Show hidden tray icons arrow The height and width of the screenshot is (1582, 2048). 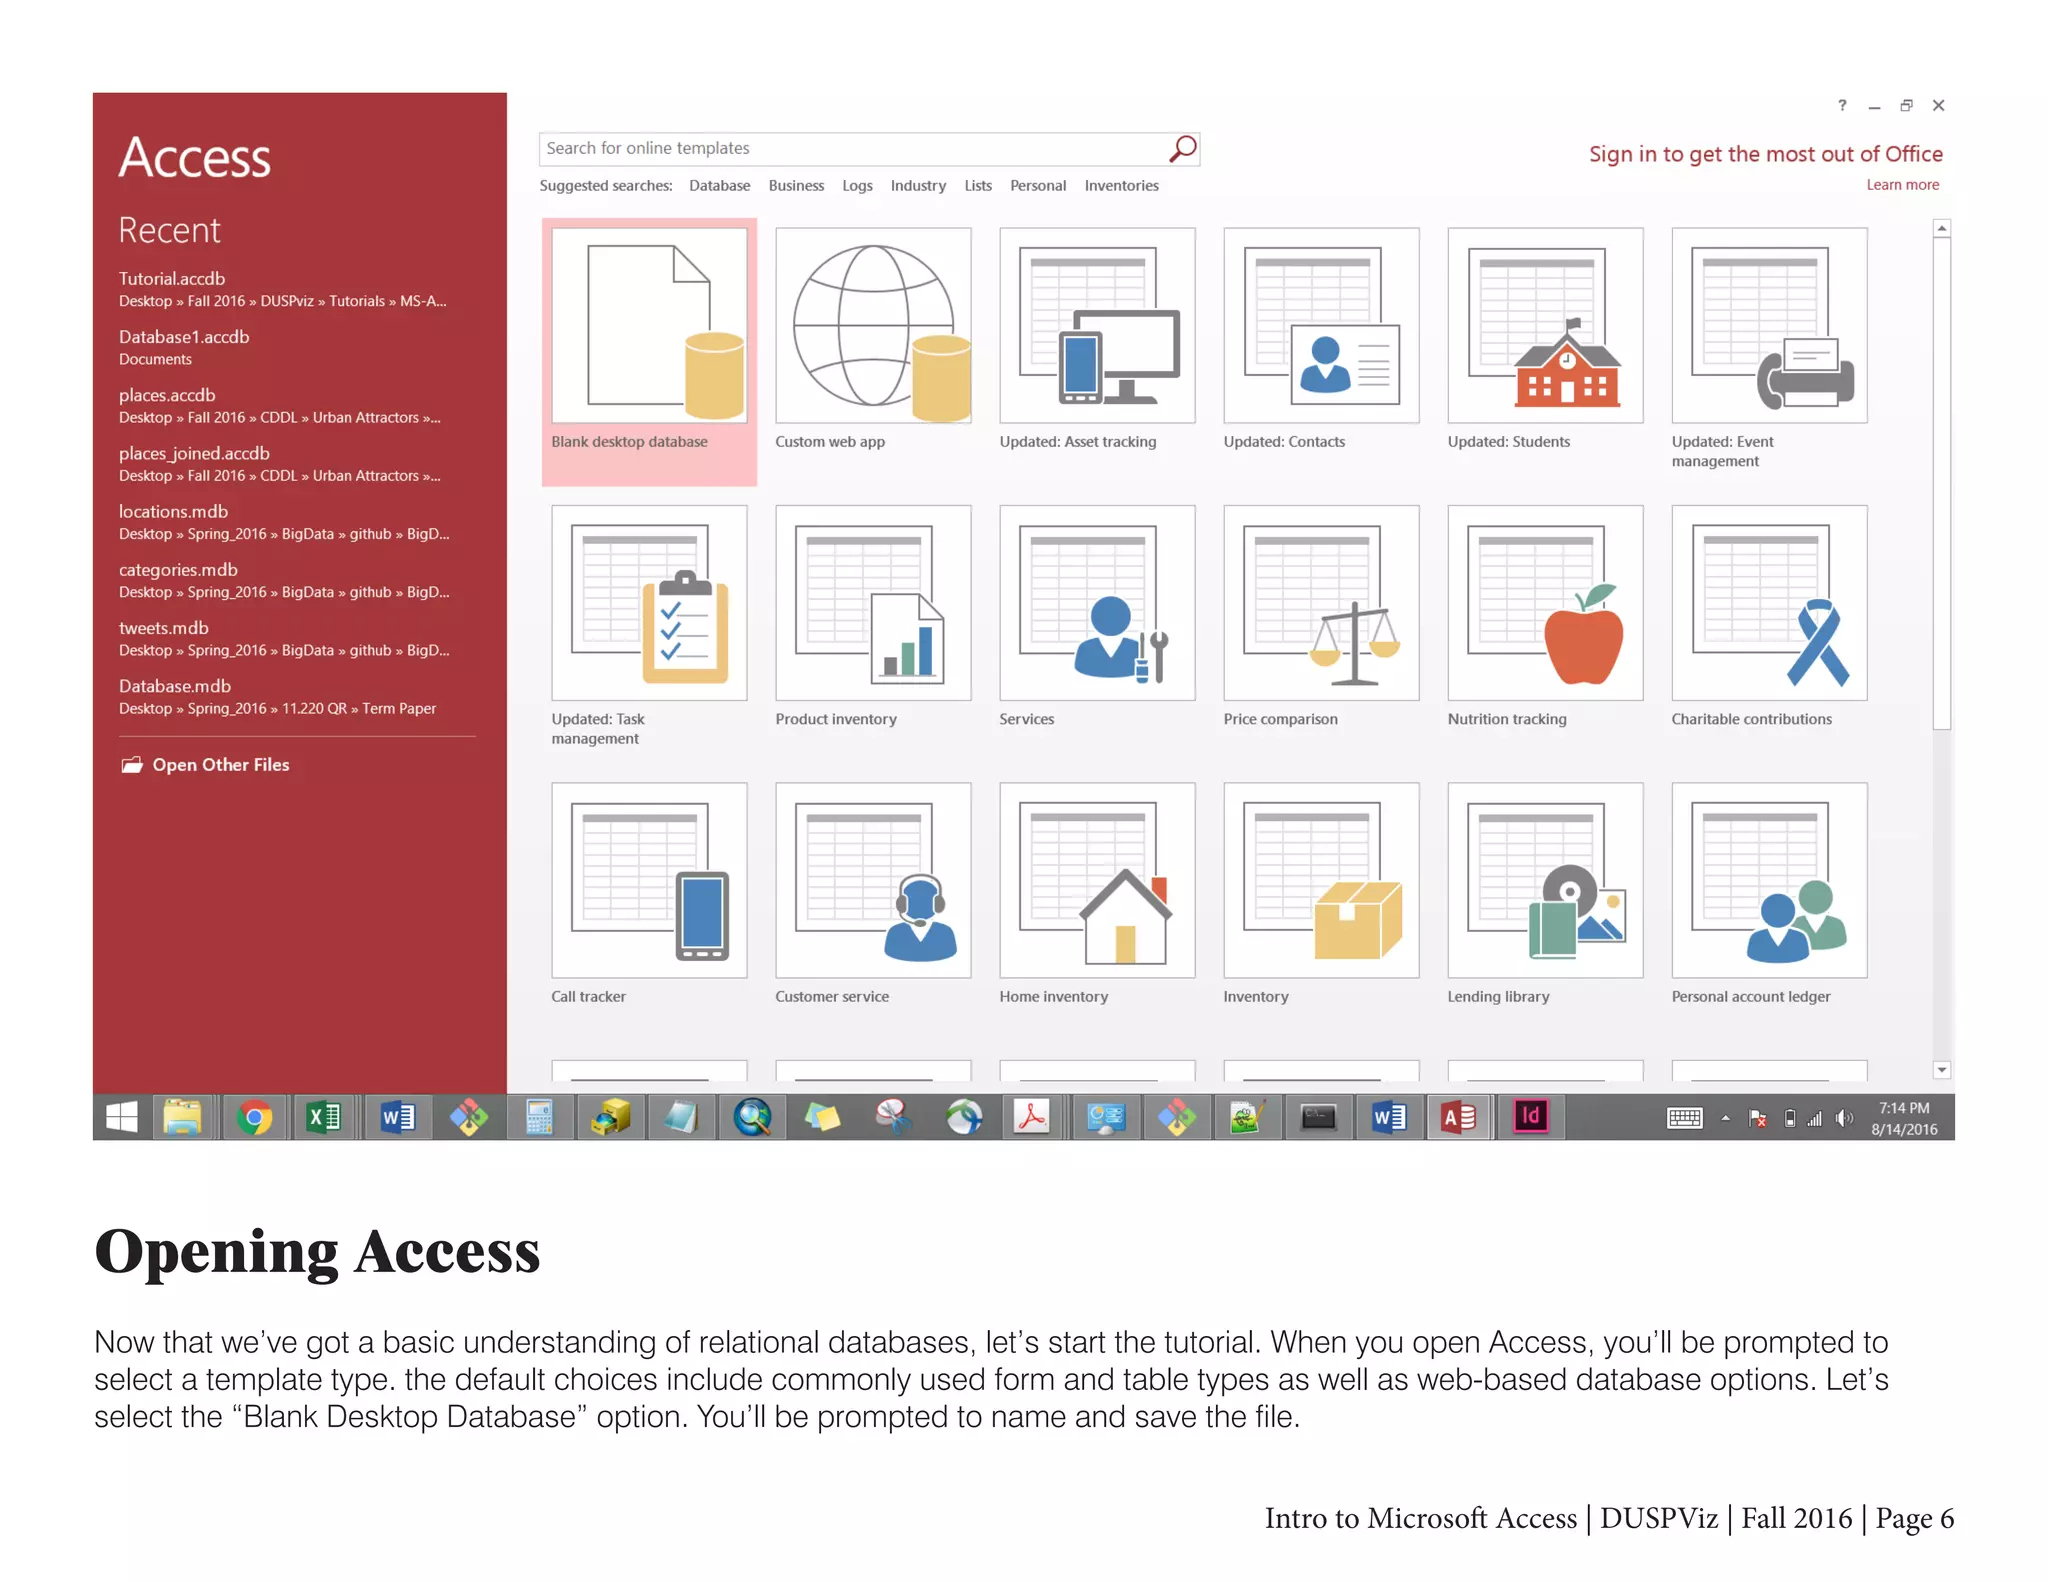1725,1118
